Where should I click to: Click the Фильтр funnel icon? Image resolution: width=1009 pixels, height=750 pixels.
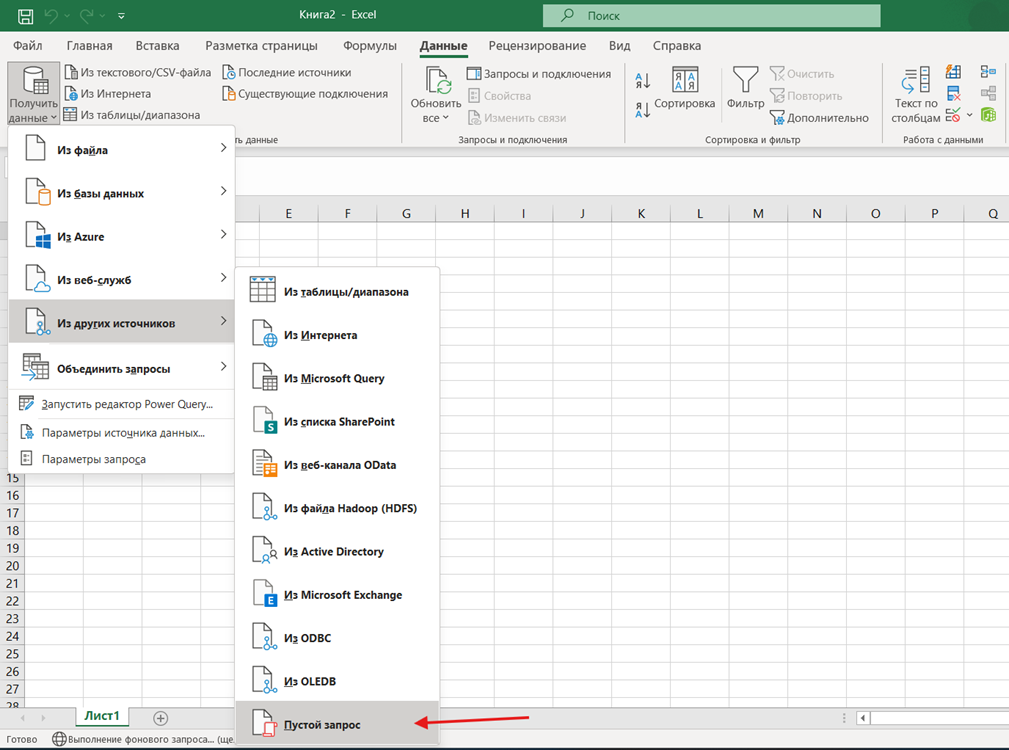click(x=745, y=80)
